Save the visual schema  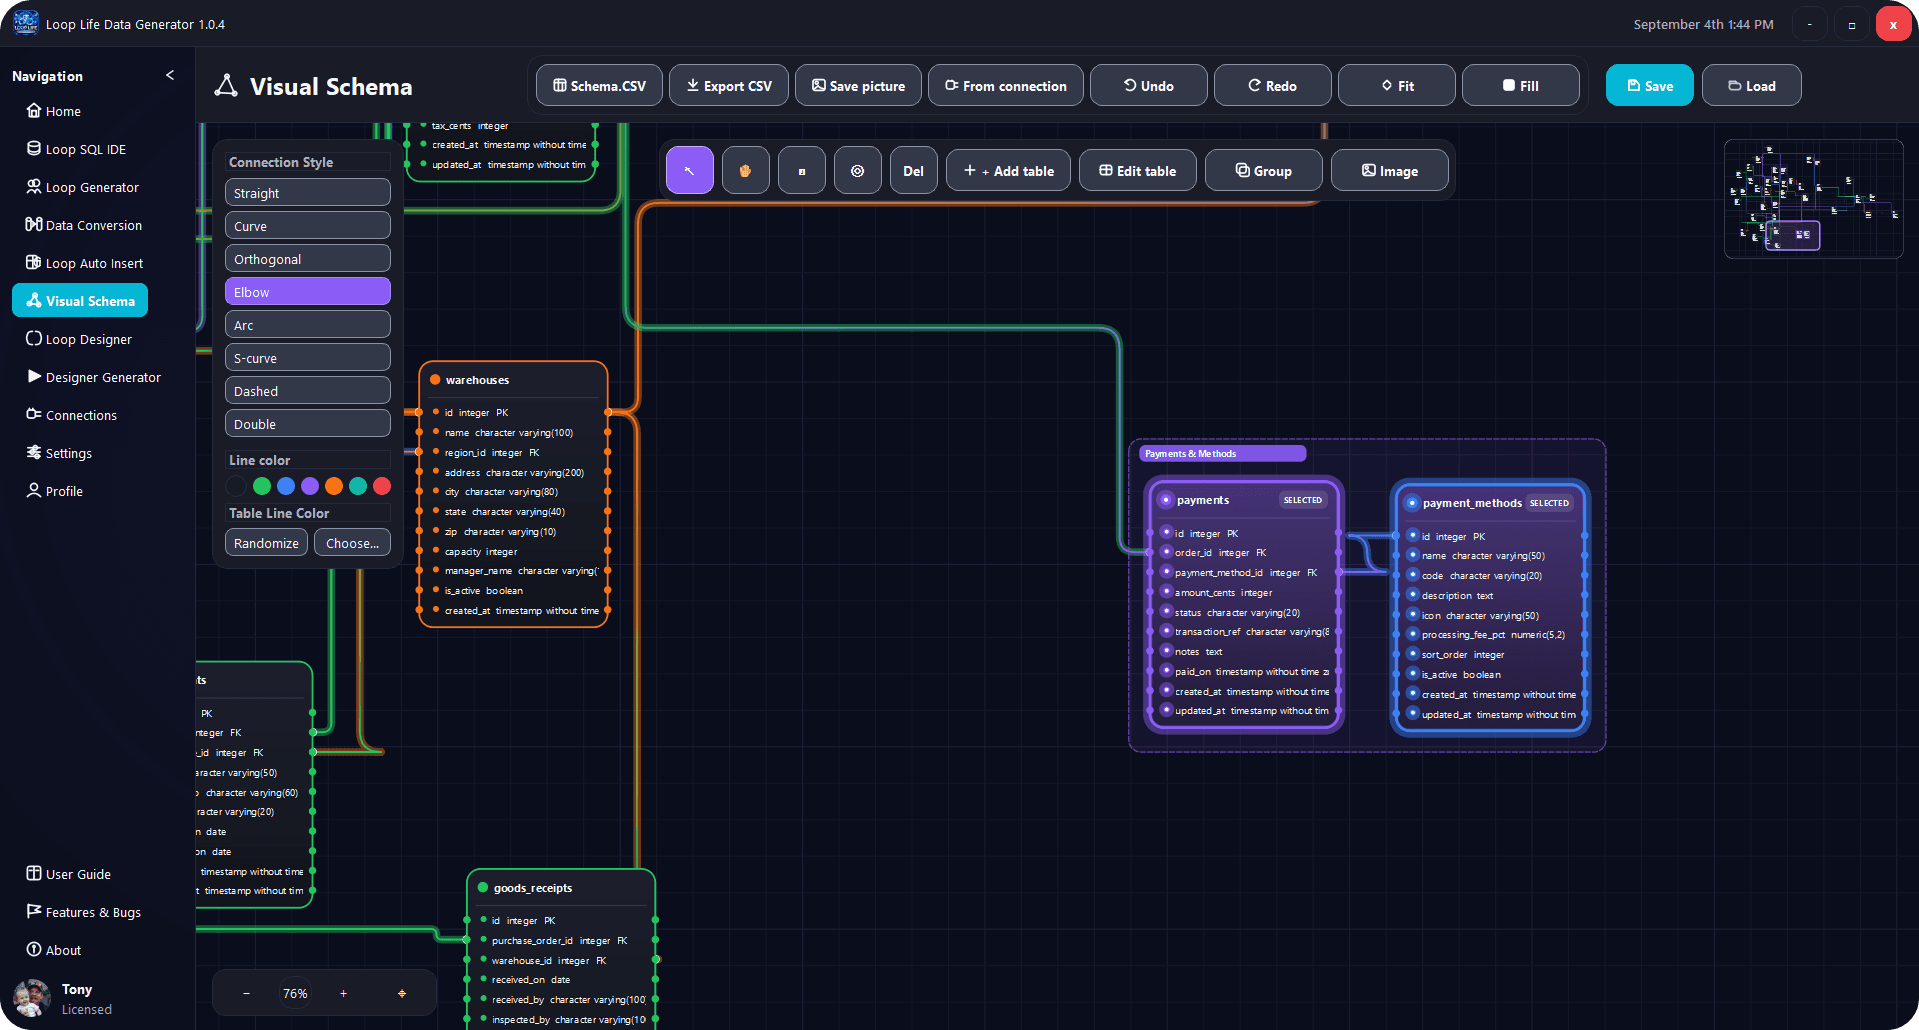1650,85
